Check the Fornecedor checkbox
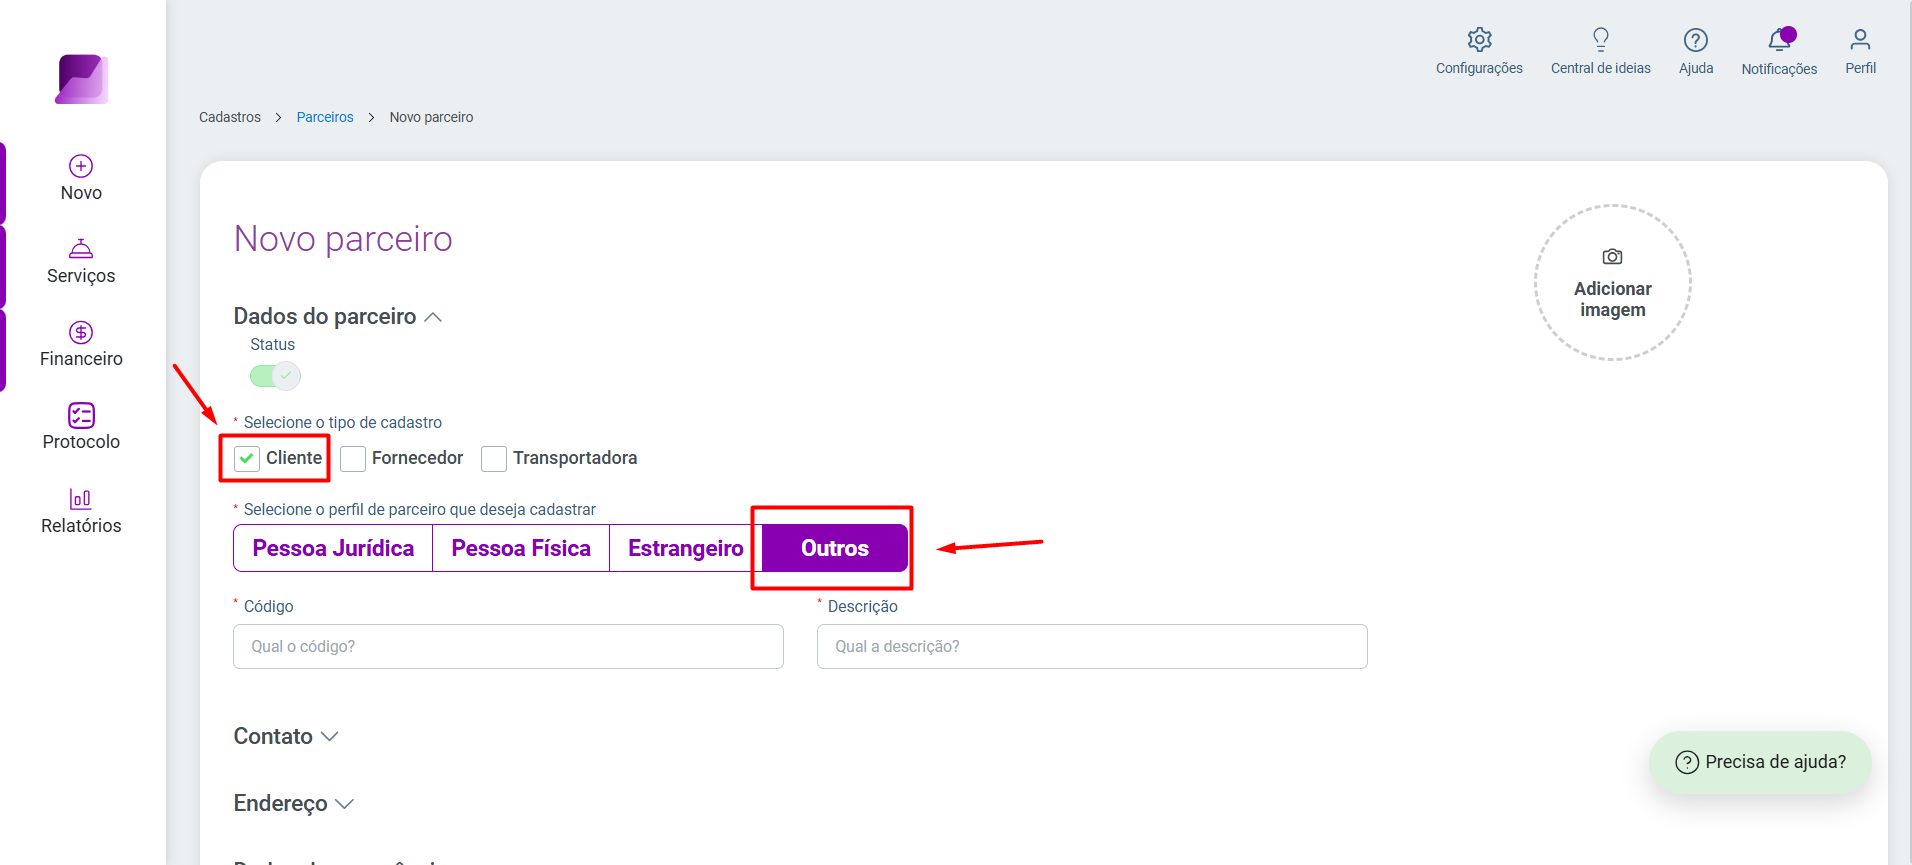Viewport: 1912px width, 865px height. [x=352, y=458]
